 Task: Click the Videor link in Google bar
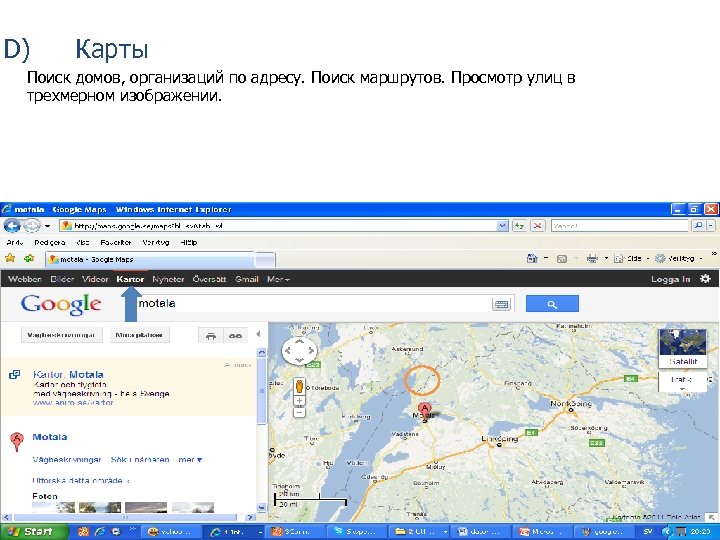click(95, 279)
